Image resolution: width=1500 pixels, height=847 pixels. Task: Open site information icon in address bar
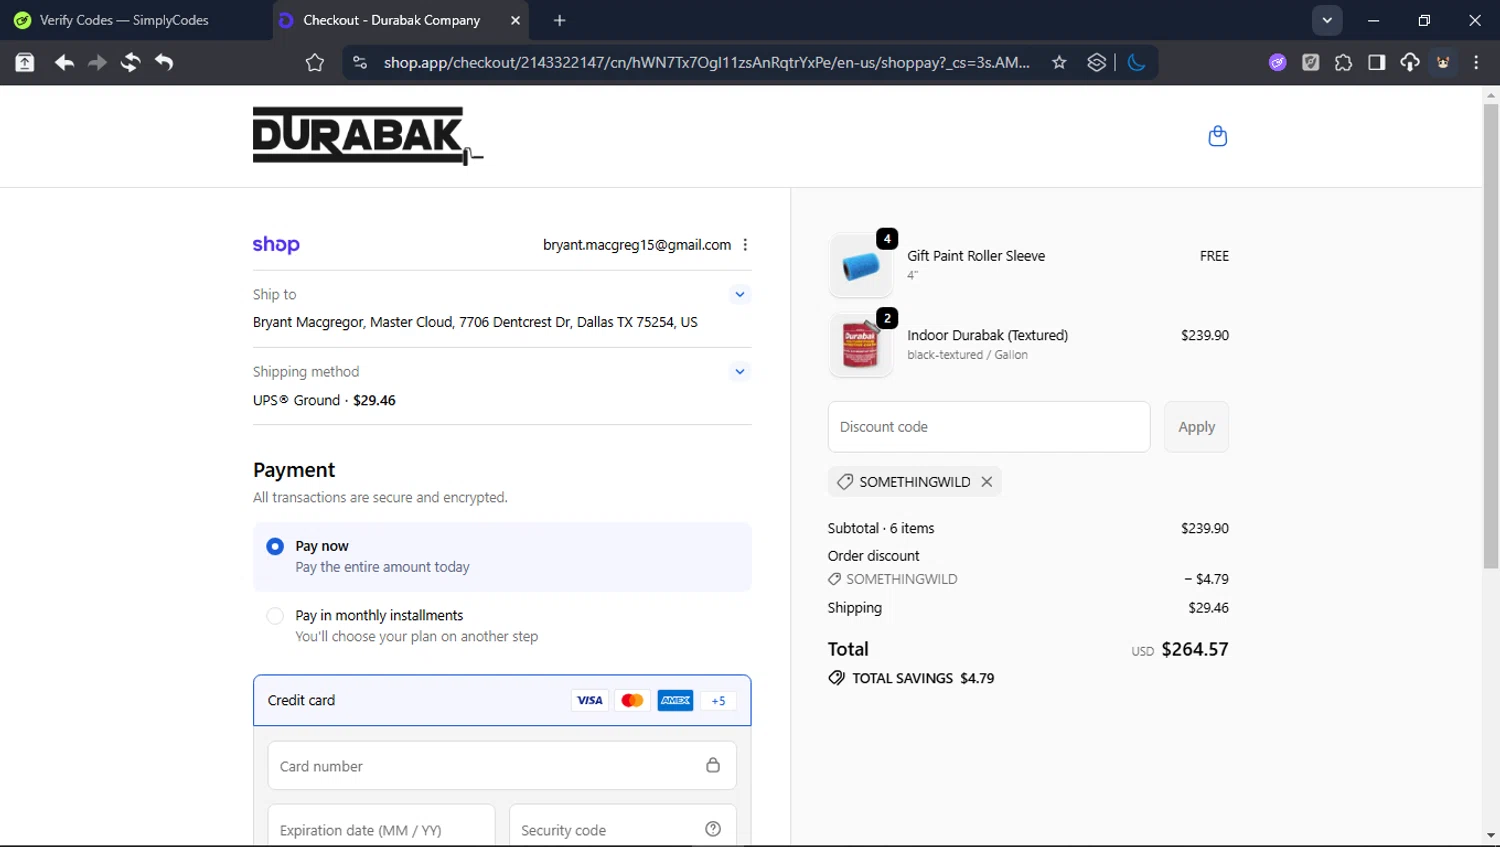tap(359, 62)
